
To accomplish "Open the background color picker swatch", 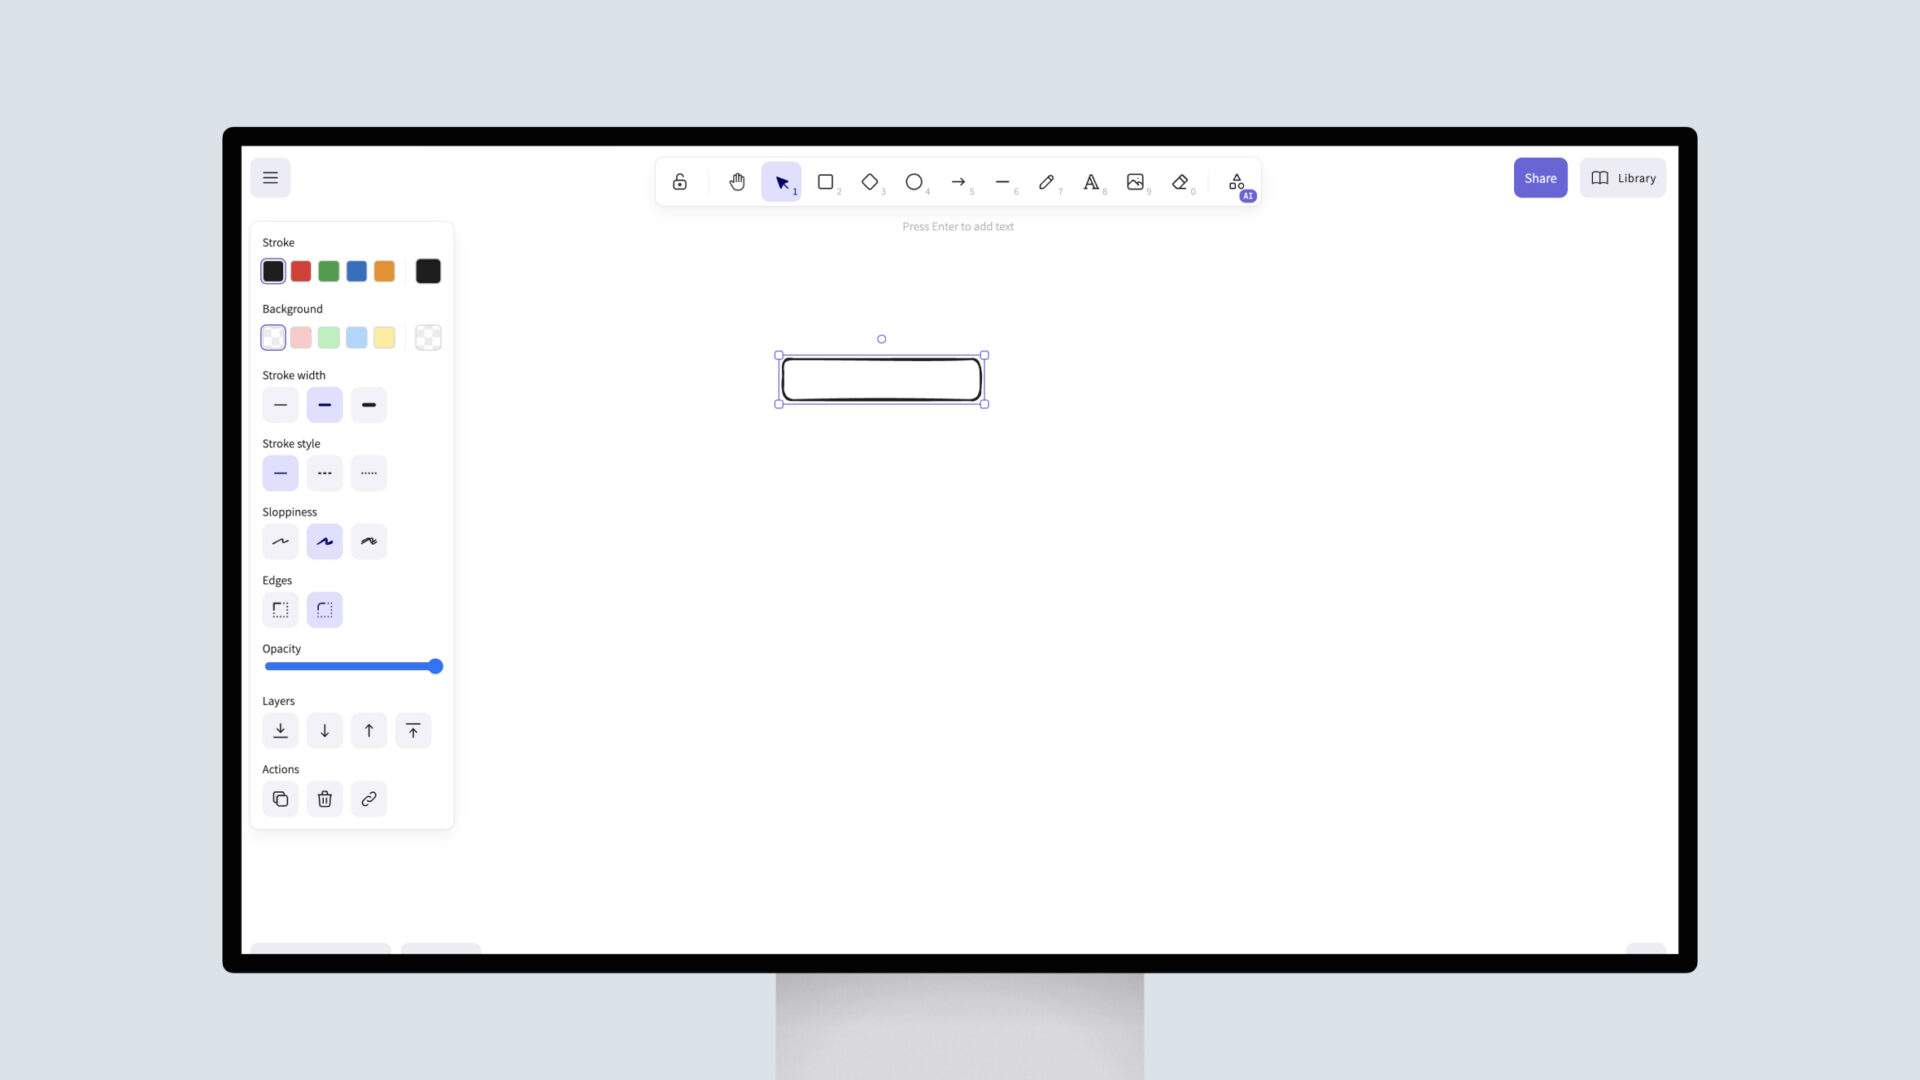I will pyautogui.click(x=428, y=338).
